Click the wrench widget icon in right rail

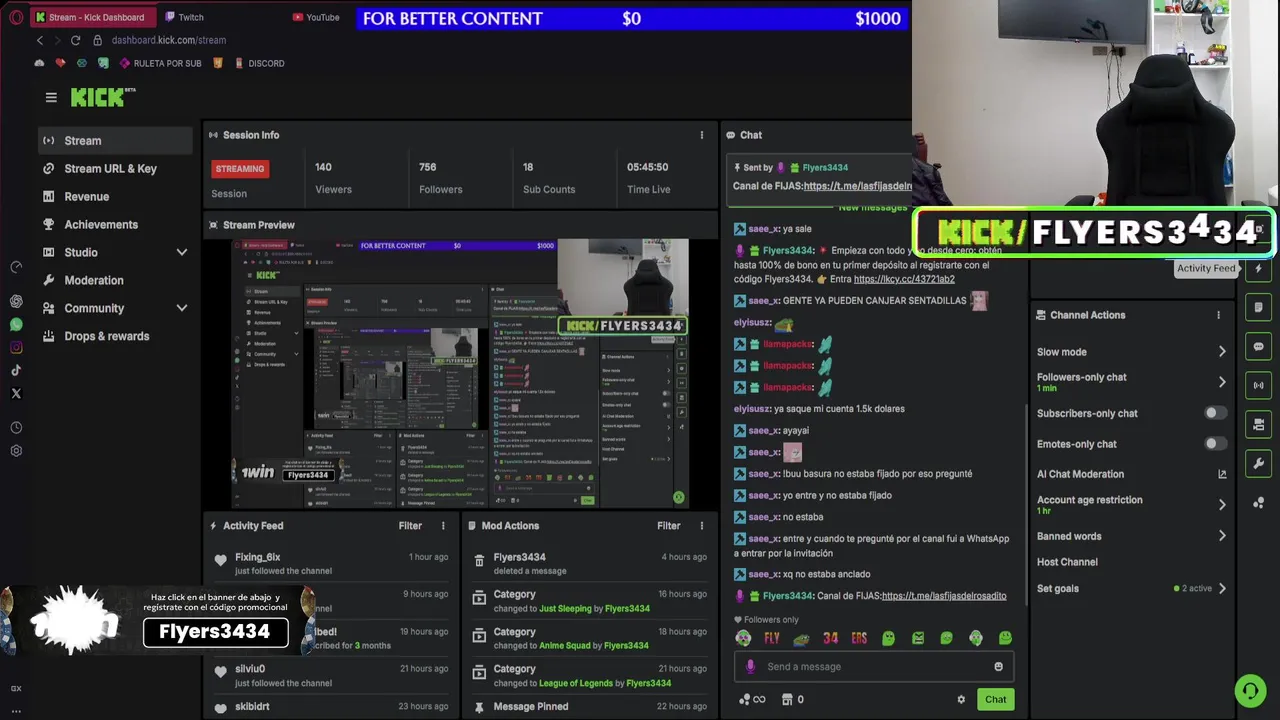1258,463
